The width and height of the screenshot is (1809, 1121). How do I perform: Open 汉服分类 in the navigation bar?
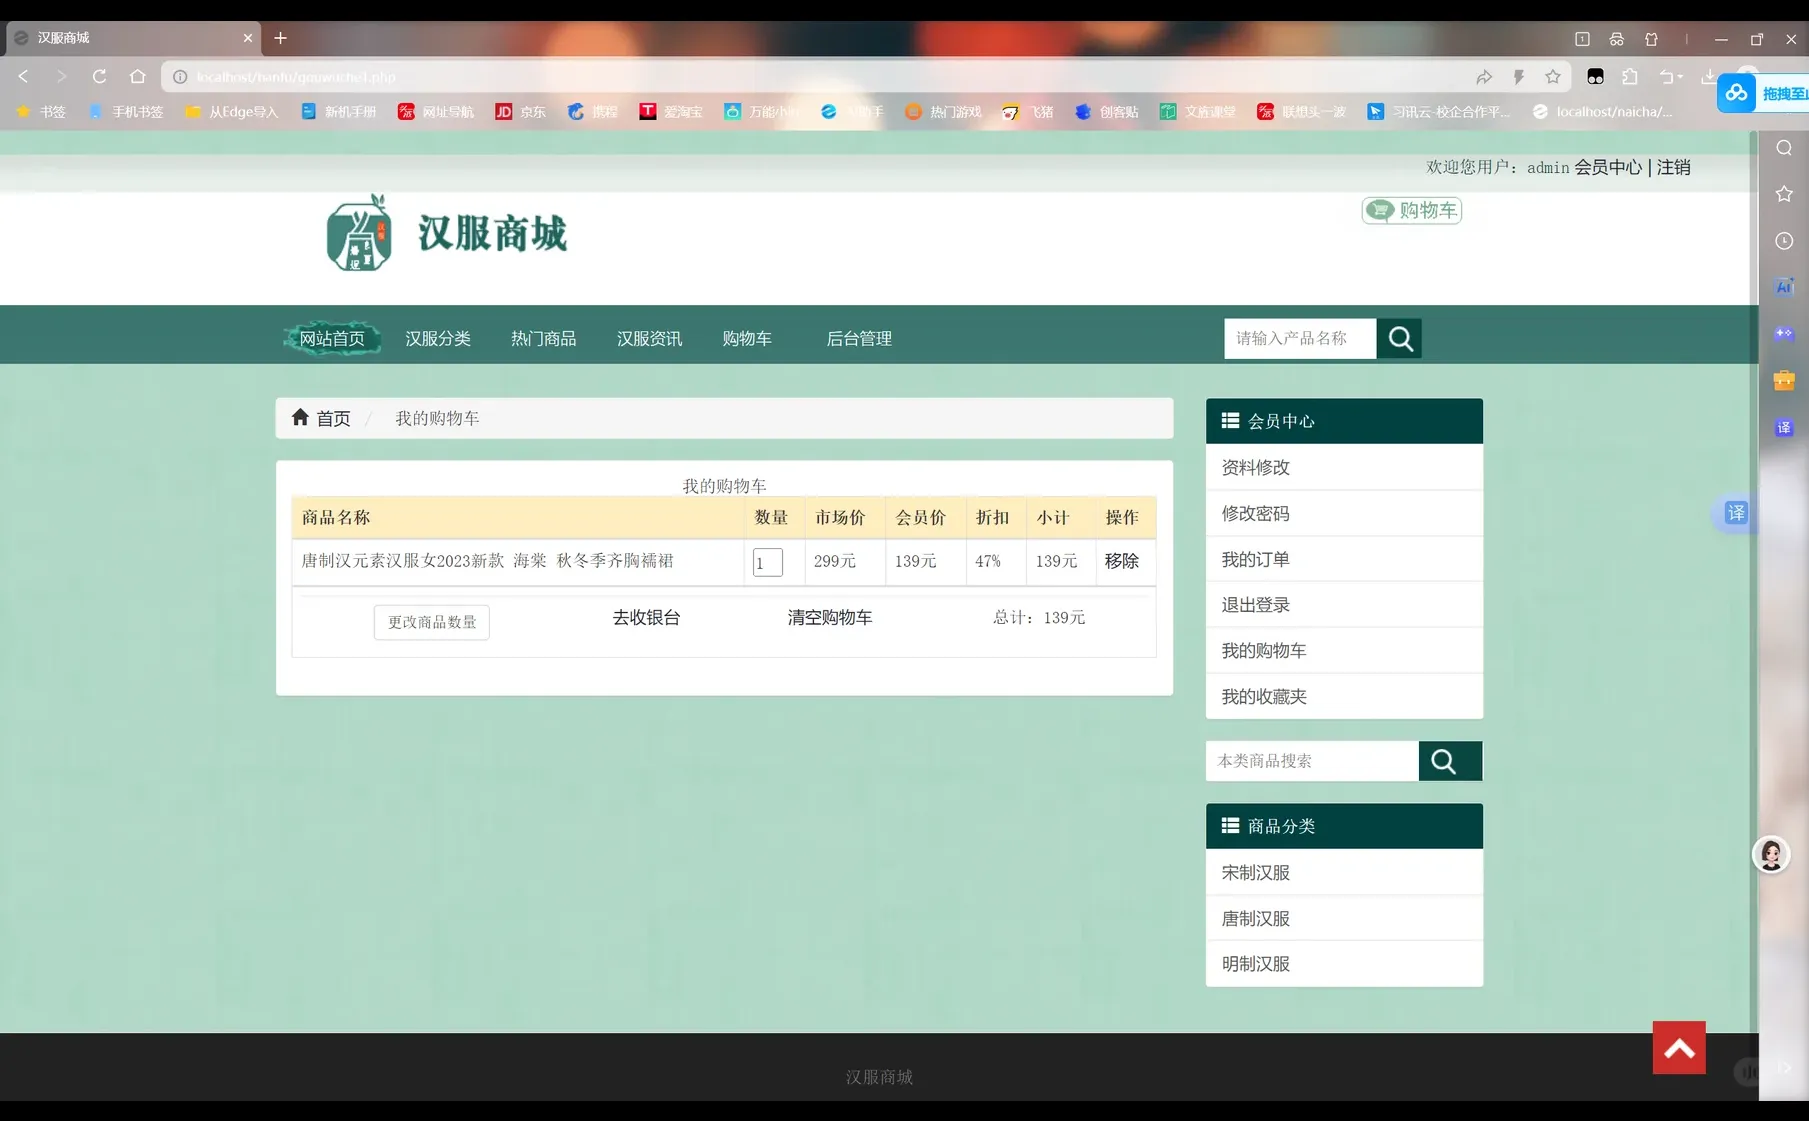[438, 339]
